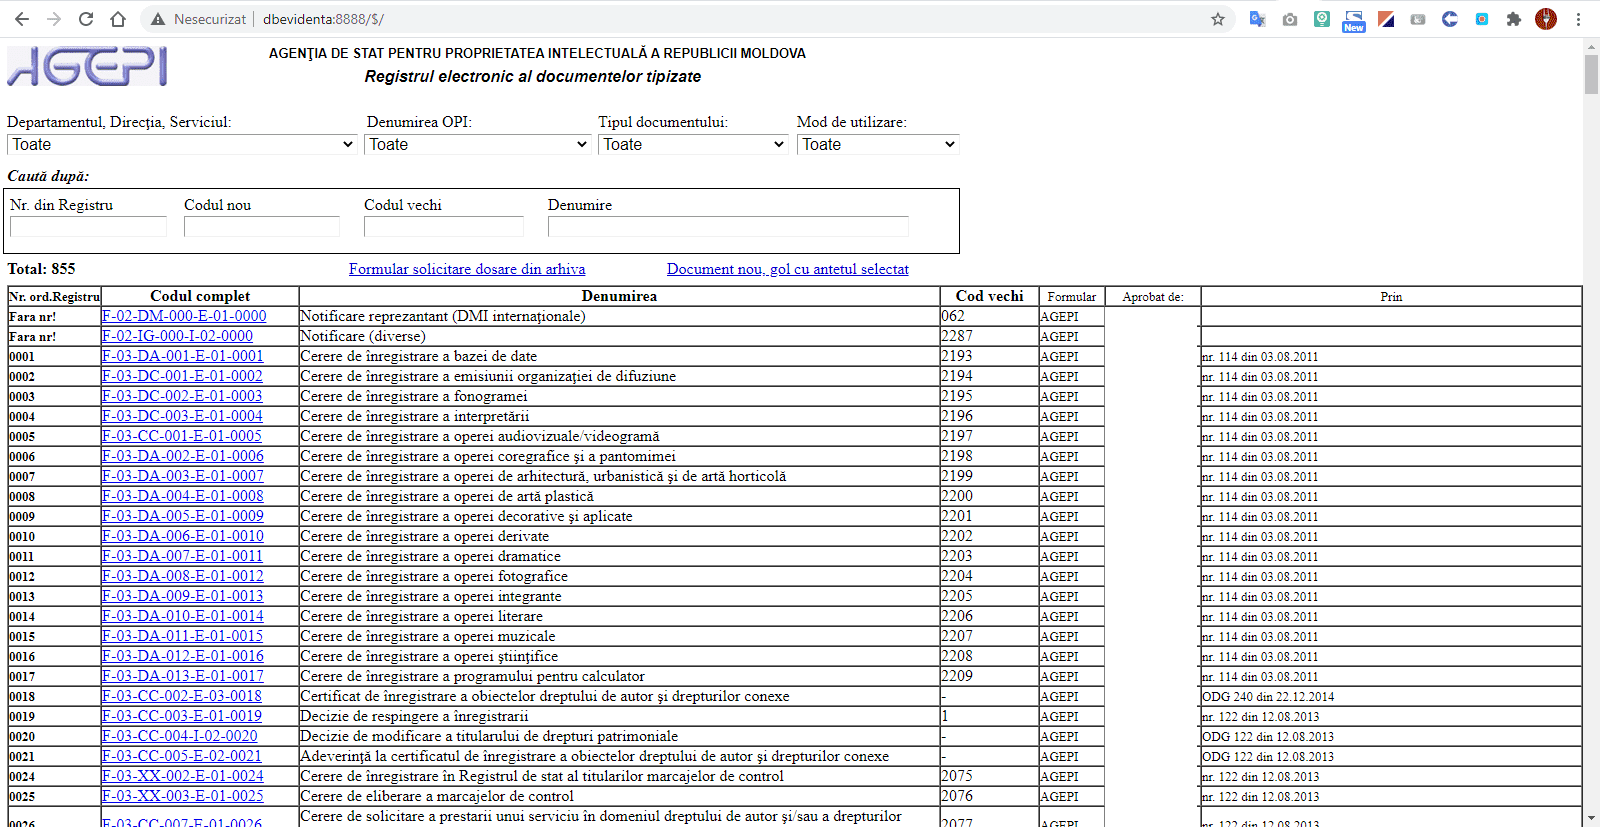View the not-secure site warning icon
Screen dimensions: 1600x832
pyautogui.click(x=158, y=19)
